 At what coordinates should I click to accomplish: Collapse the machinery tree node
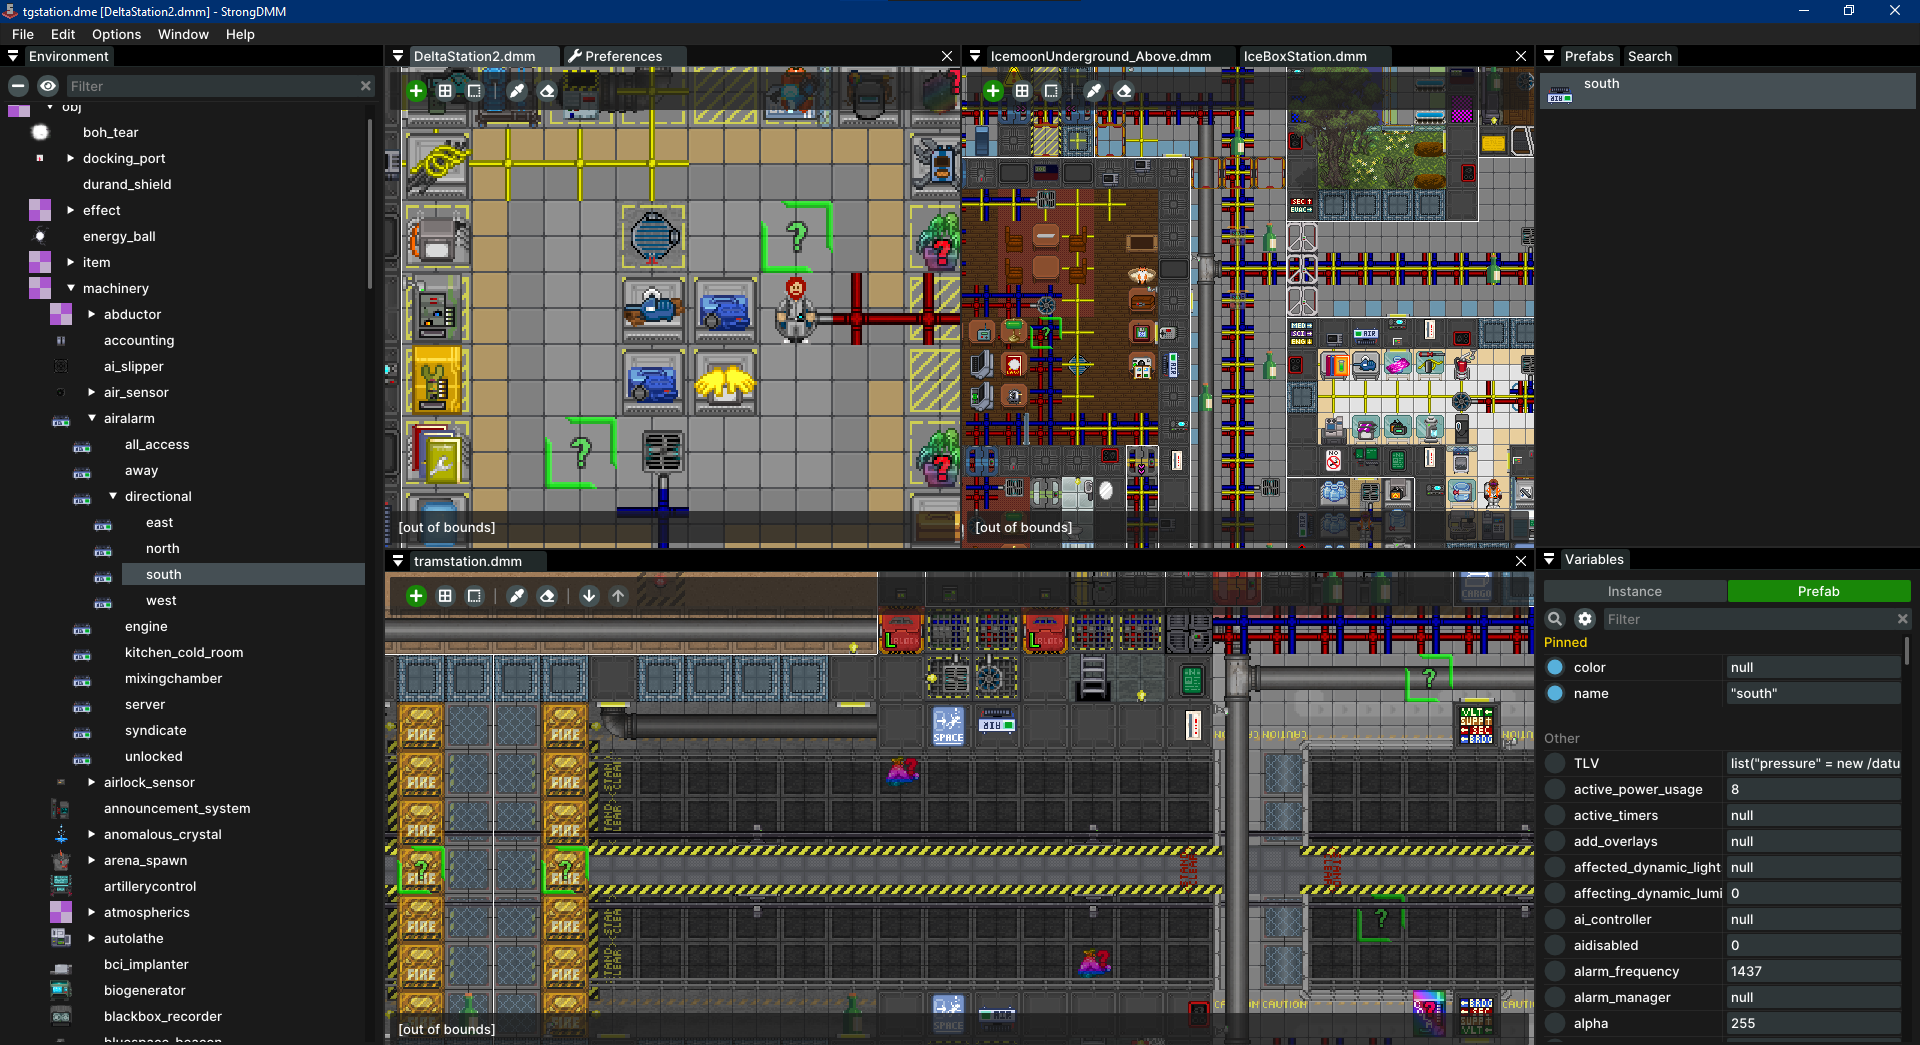(x=70, y=288)
